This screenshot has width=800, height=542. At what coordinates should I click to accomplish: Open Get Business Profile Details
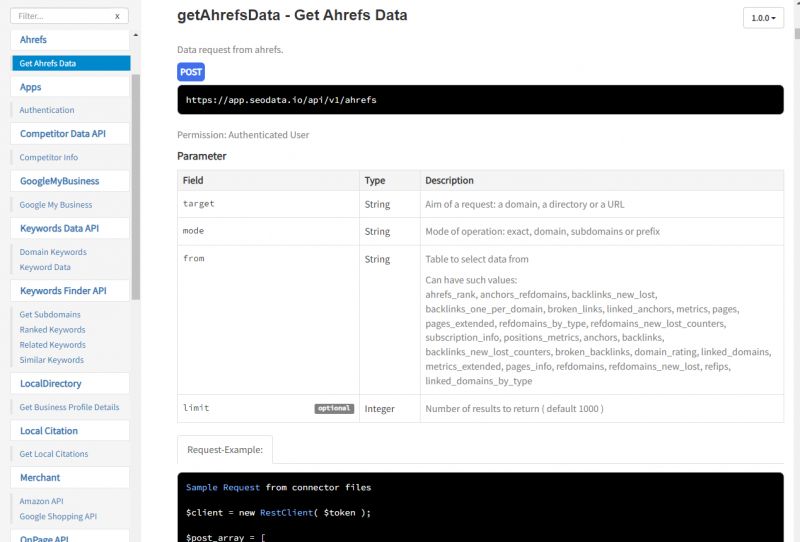click(69, 407)
